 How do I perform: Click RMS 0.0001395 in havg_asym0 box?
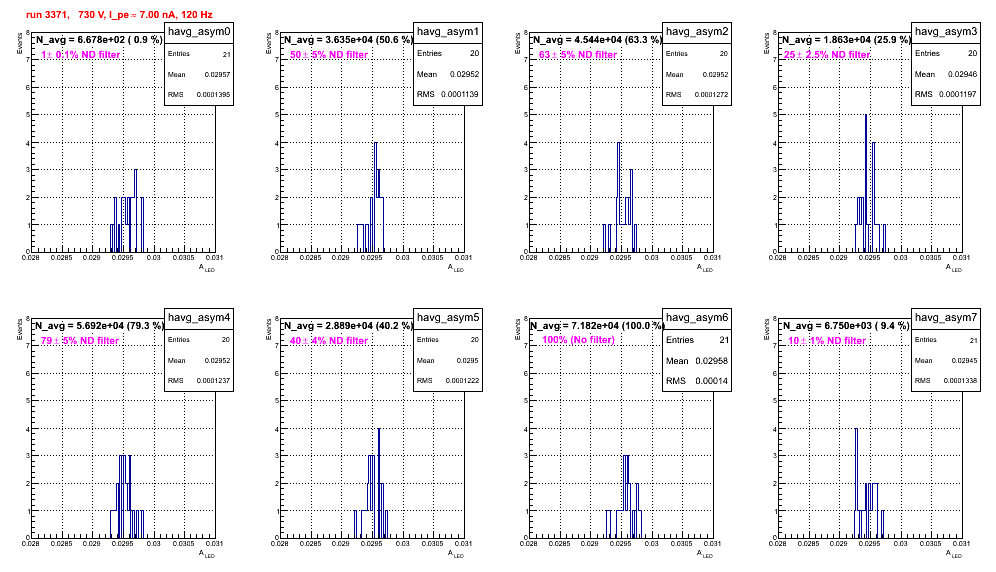tap(199, 94)
